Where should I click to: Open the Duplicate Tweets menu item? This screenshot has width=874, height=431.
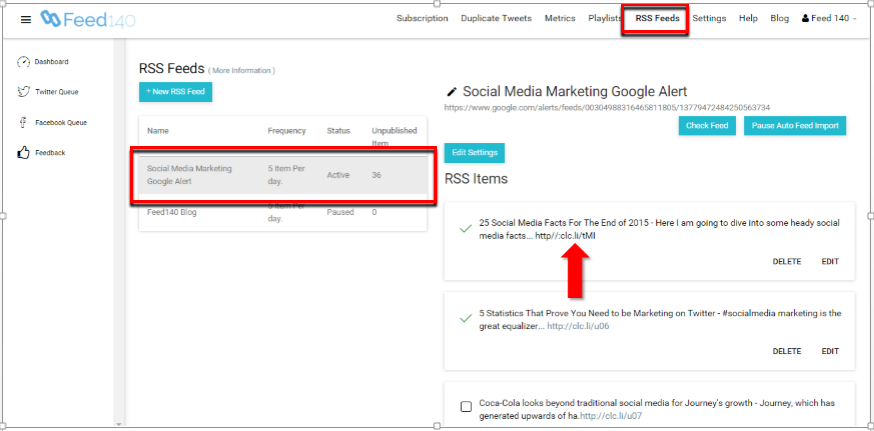pos(496,18)
